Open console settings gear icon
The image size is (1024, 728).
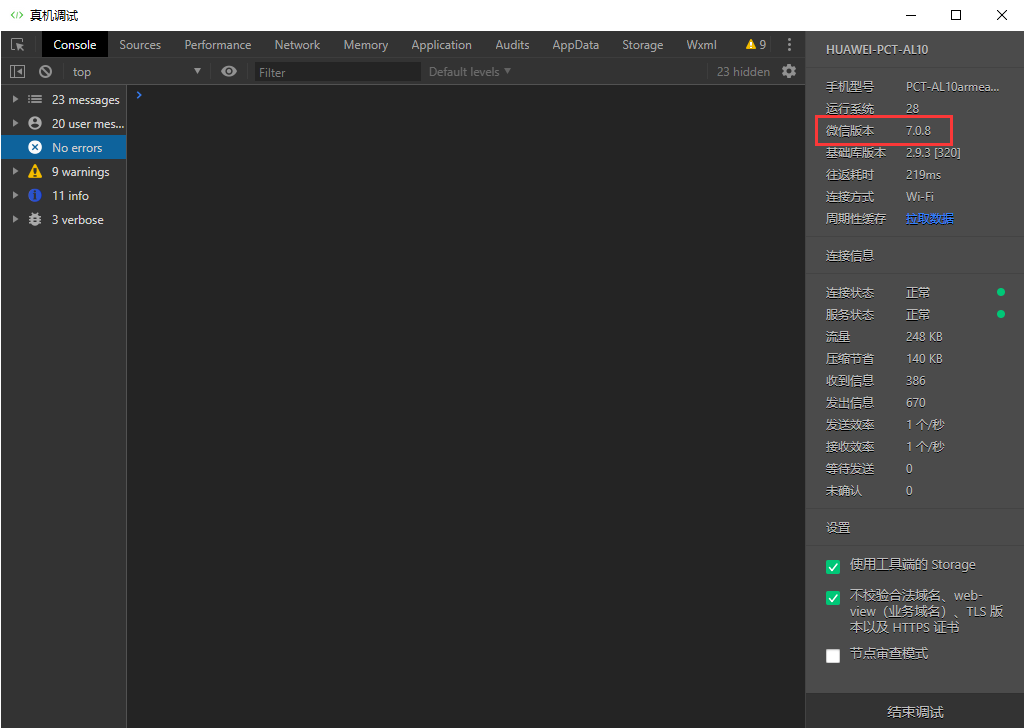point(789,71)
